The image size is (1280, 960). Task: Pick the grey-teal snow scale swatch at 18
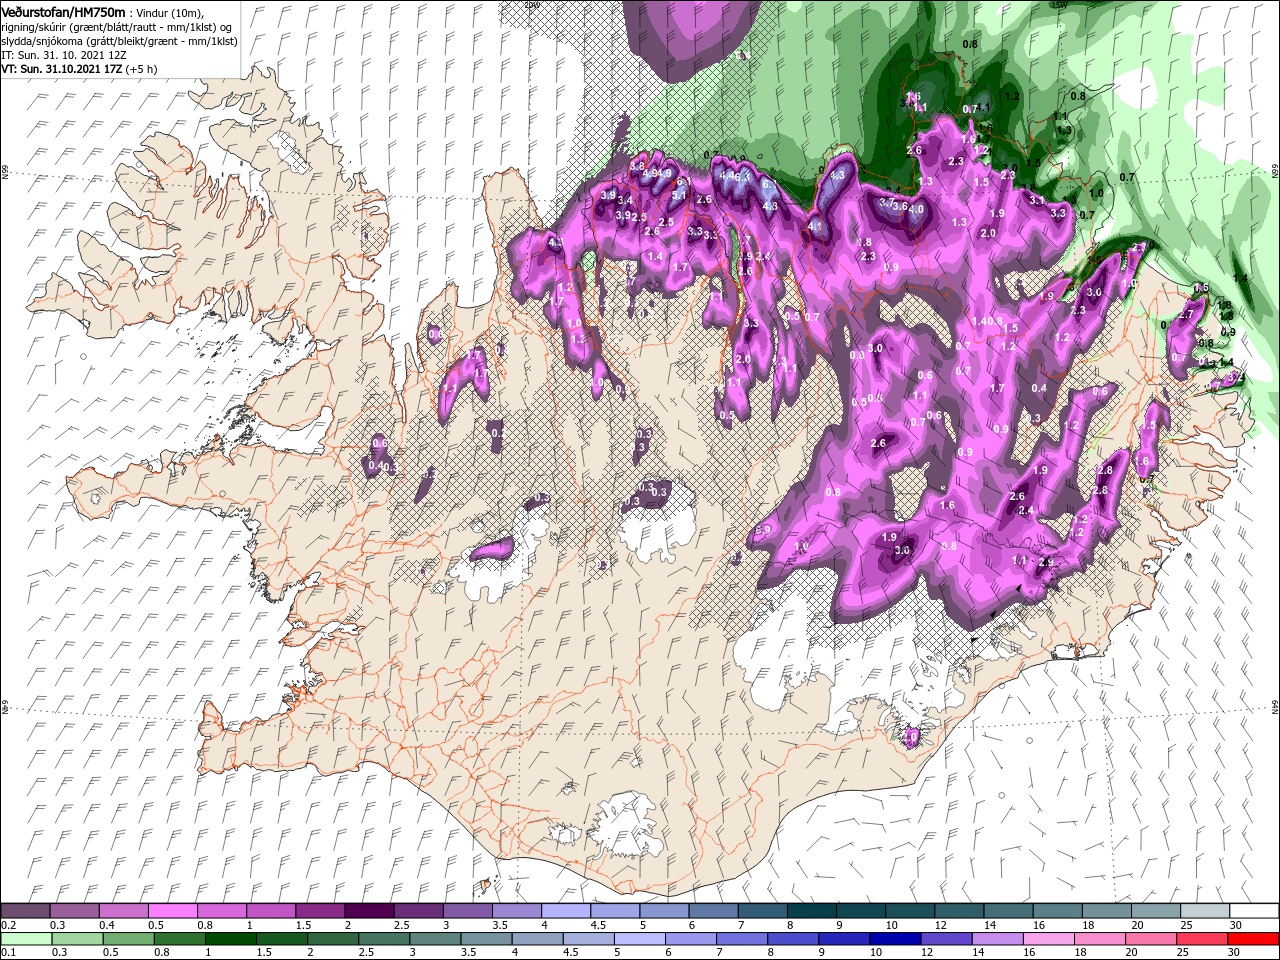click(1106, 911)
